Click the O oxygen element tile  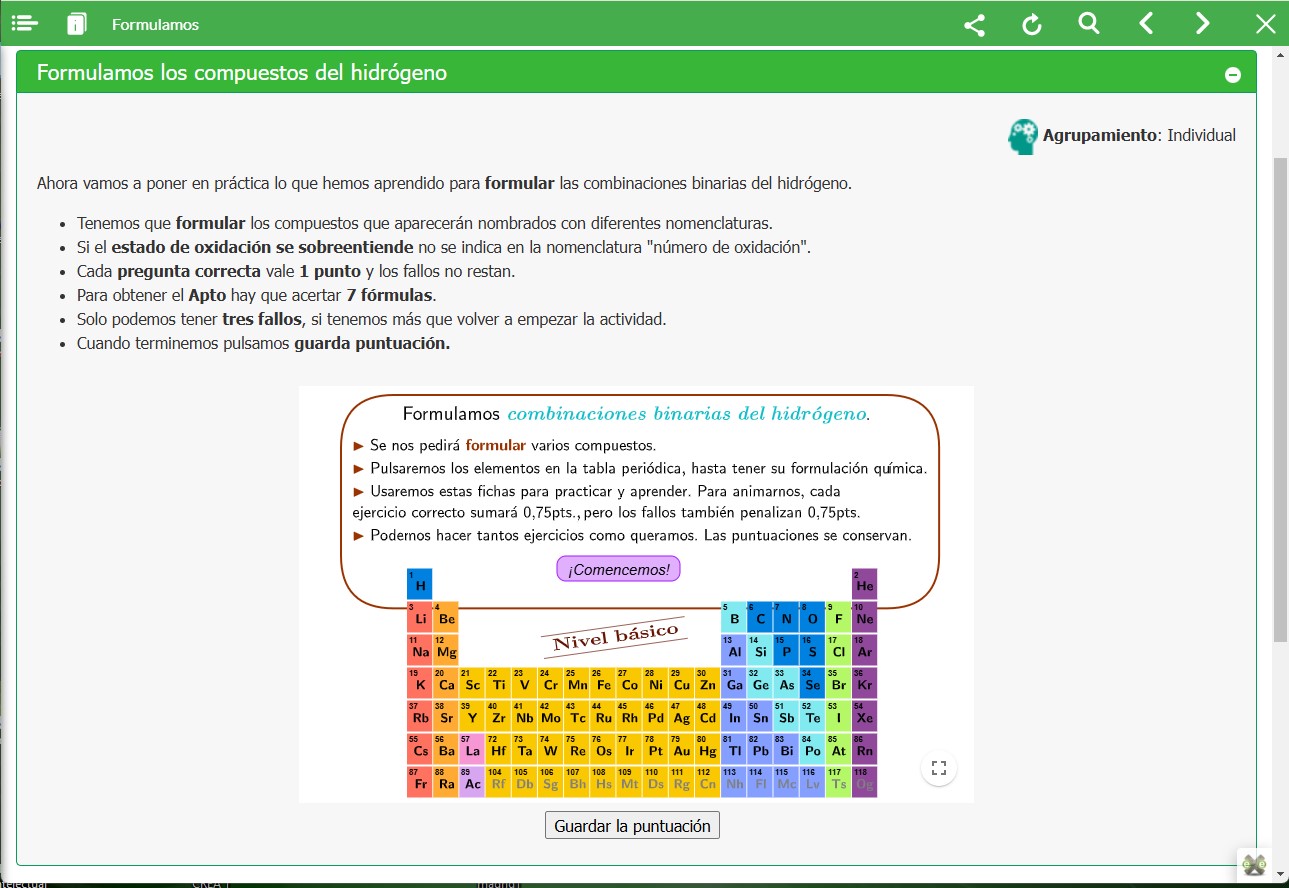coord(812,617)
